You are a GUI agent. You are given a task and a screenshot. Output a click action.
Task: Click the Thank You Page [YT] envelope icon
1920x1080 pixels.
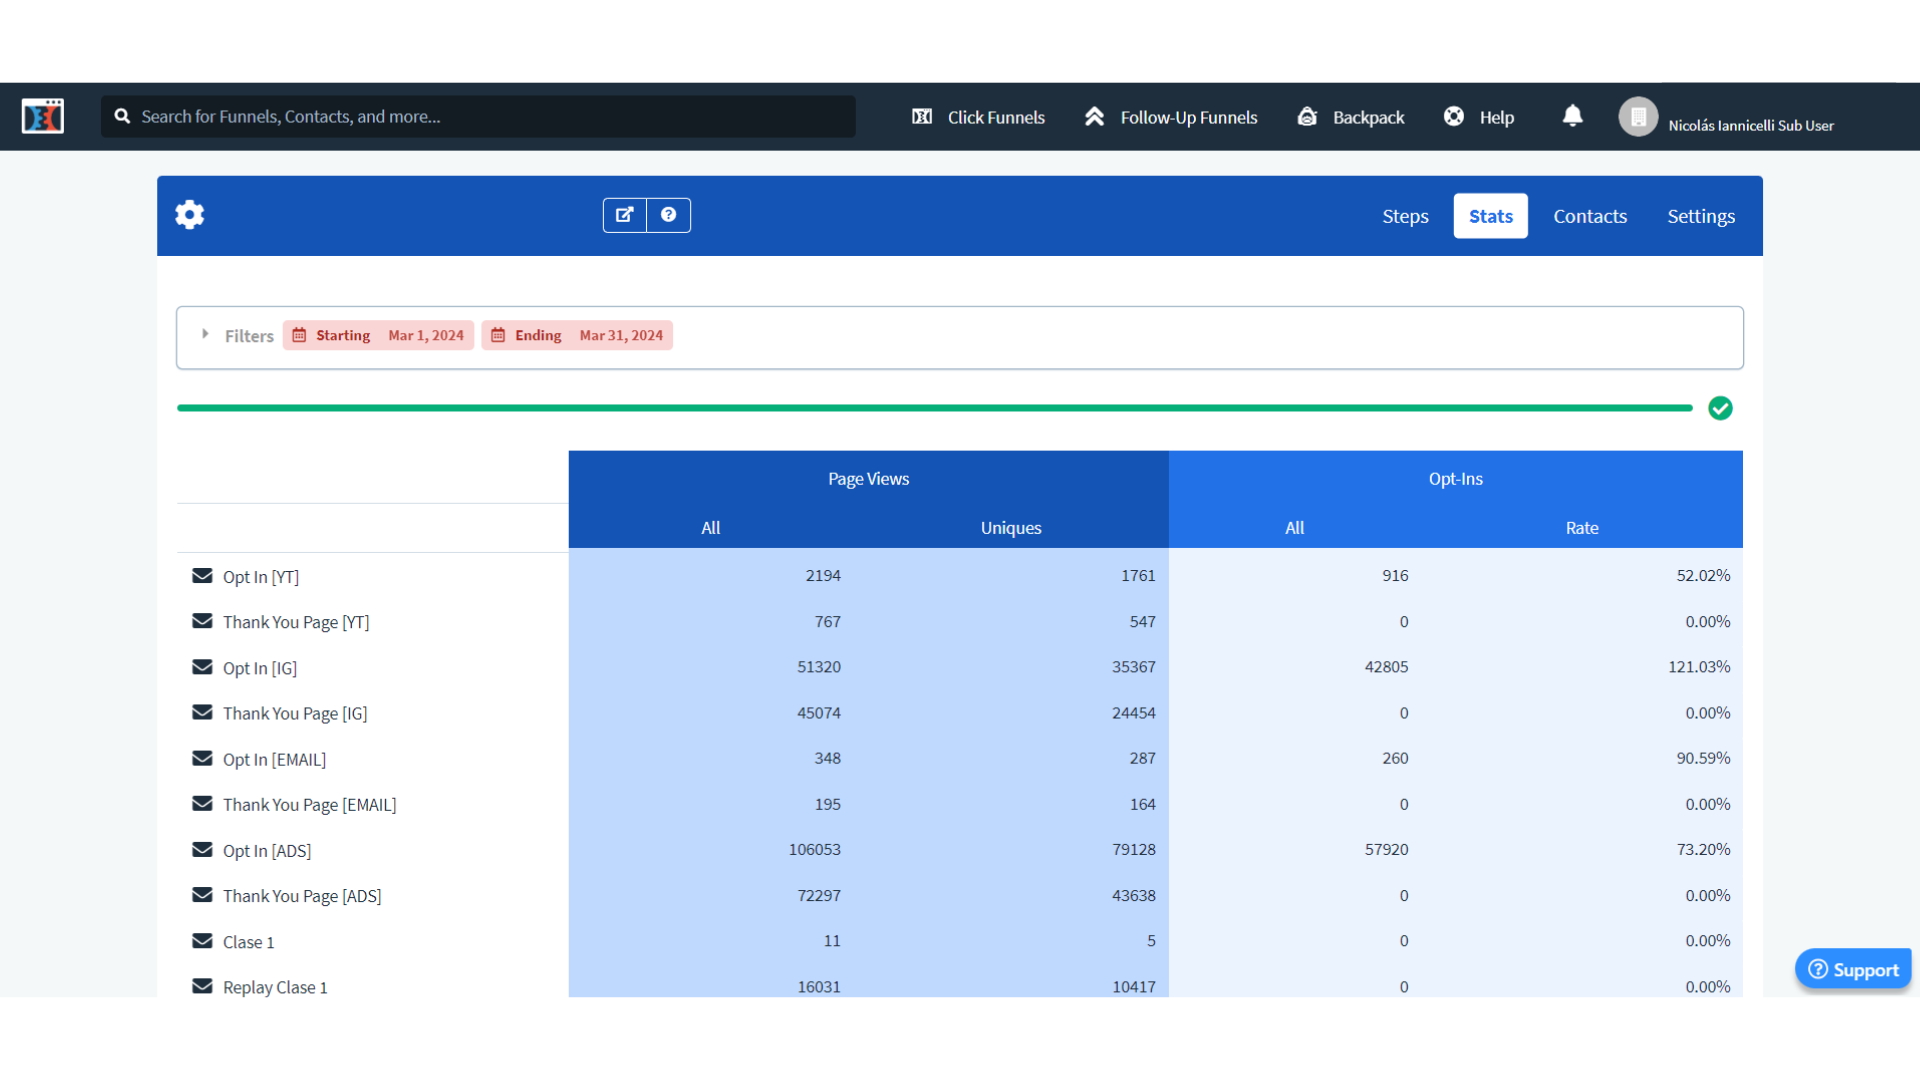tap(202, 621)
